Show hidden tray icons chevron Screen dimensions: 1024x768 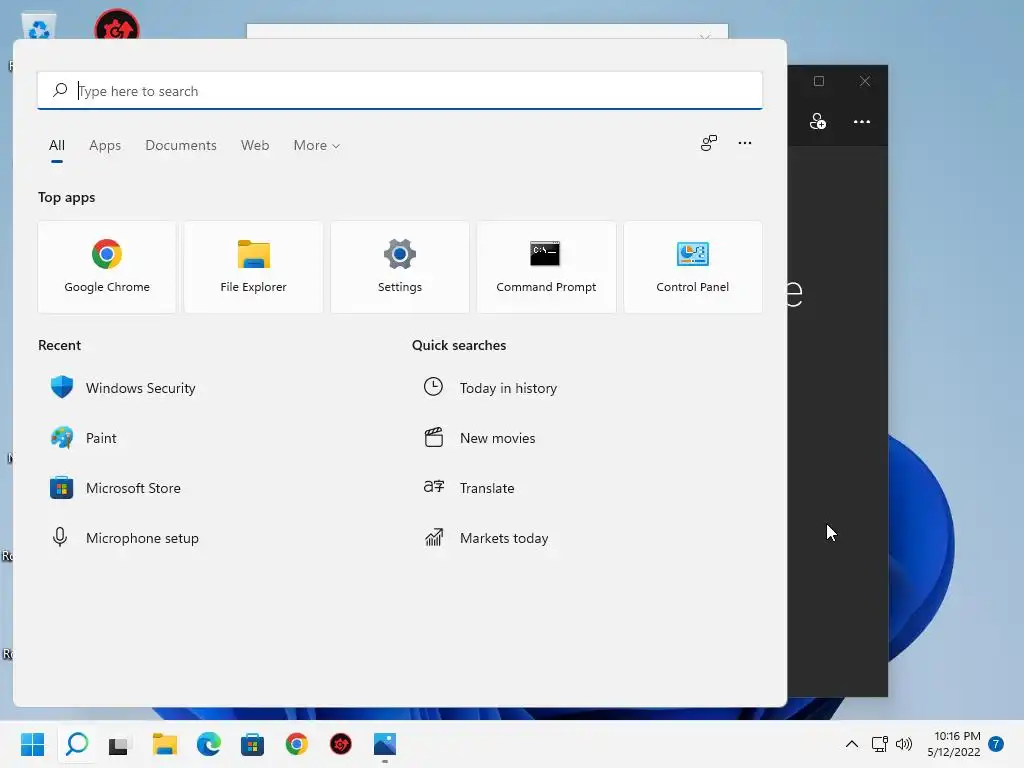pyautogui.click(x=852, y=744)
